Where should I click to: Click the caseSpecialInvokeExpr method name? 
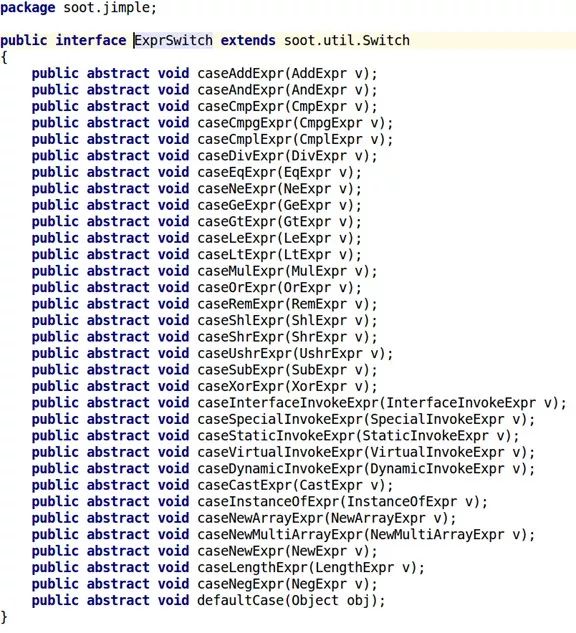click(280, 419)
